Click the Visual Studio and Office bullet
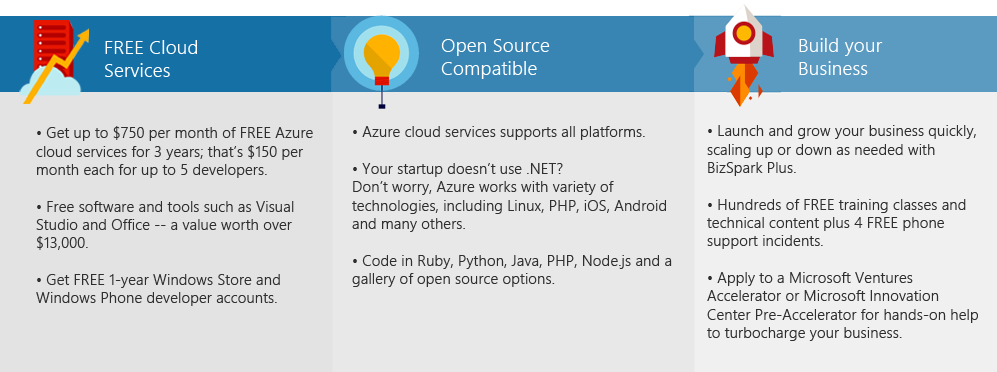The image size is (997, 372). point(165,225)
